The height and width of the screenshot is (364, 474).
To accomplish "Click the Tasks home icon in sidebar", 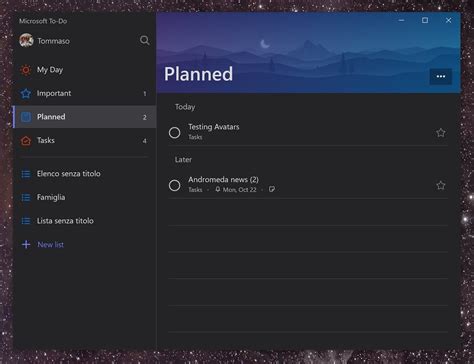I will tap(26, 141).
